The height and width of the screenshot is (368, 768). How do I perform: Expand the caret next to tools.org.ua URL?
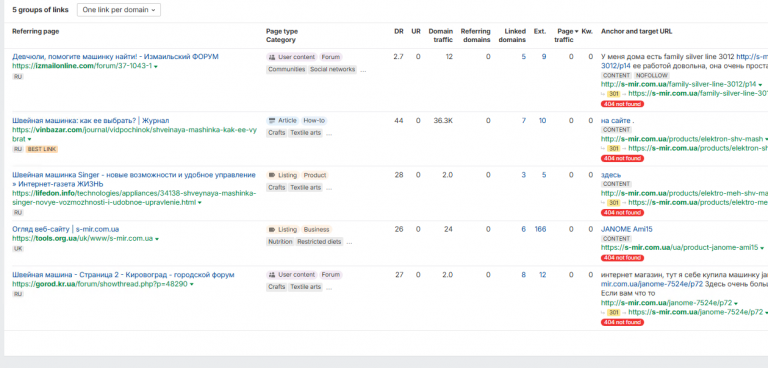pyautogui.click(x=157, y=239)
